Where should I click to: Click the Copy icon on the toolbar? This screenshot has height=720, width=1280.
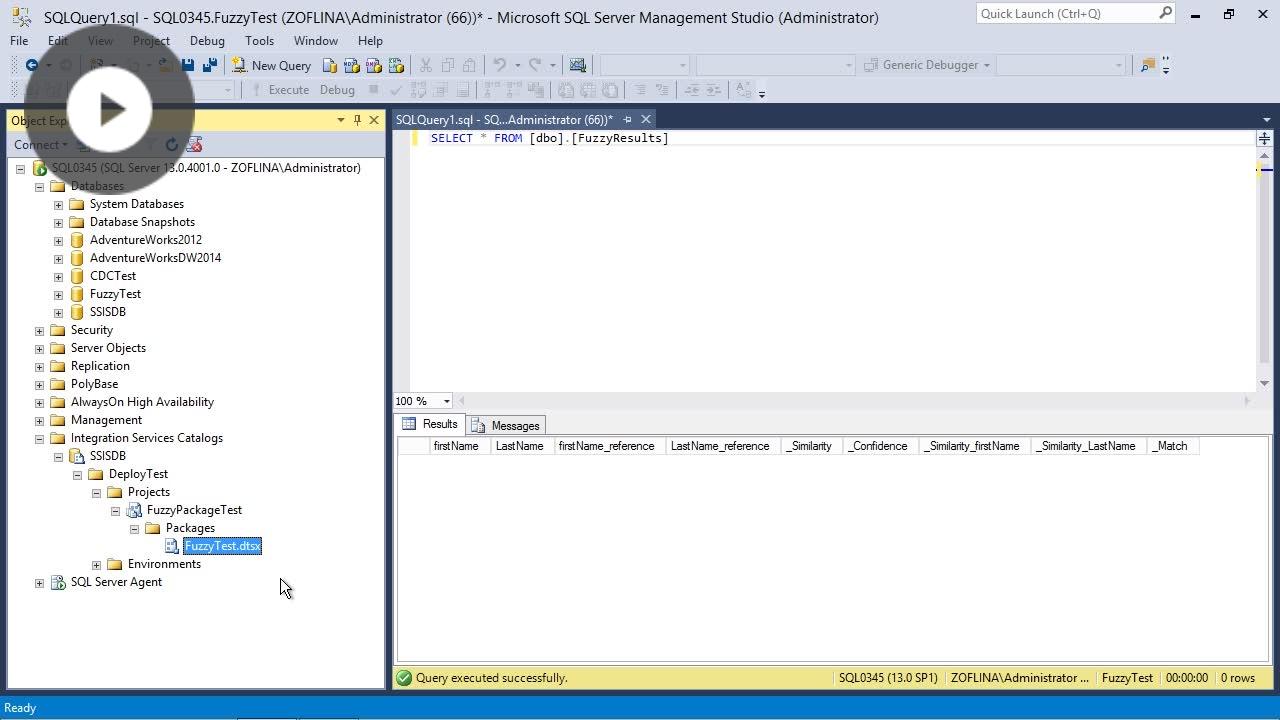(446, 65)
